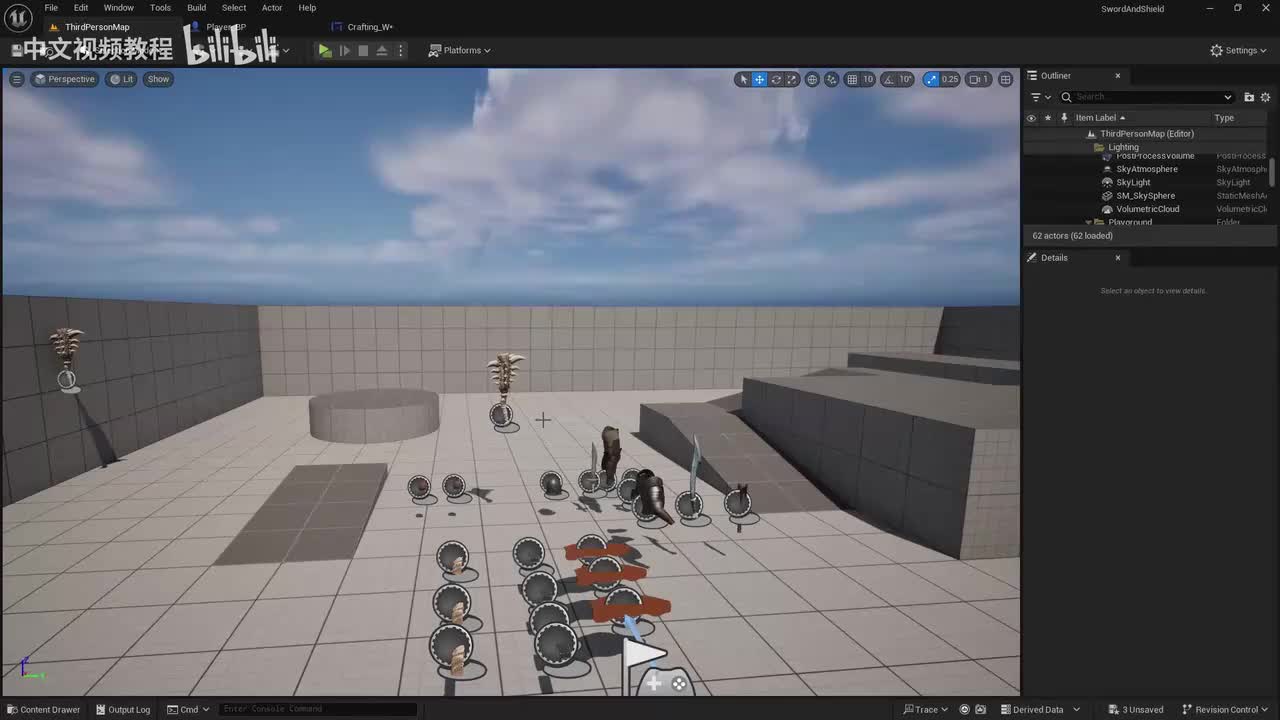1280x720 pixels.
Task: Switch the world/local coordinate system globe icon
Action: click(x=812, y=79)
